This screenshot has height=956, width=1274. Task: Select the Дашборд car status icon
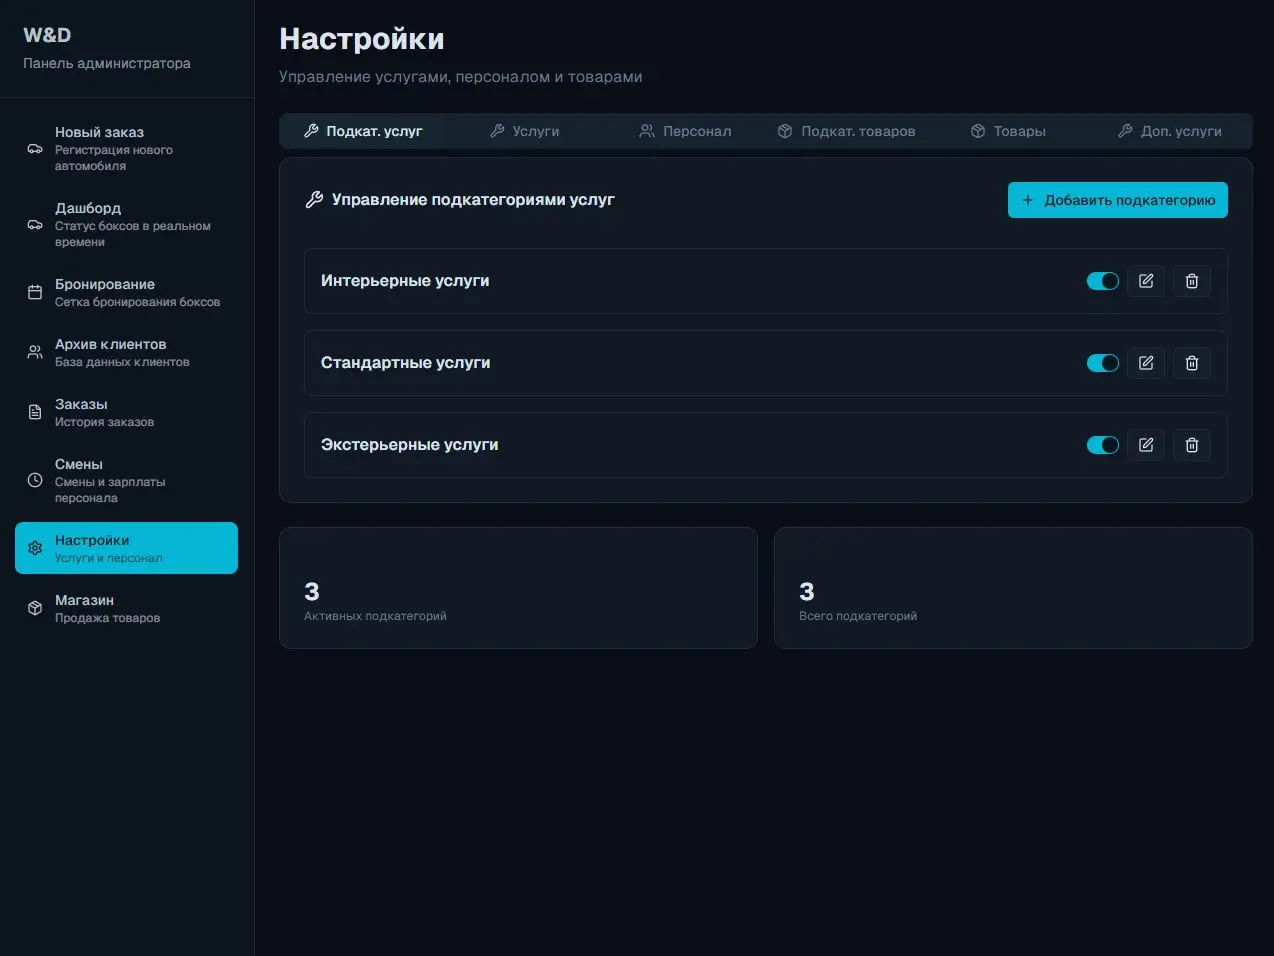(33, 225)
